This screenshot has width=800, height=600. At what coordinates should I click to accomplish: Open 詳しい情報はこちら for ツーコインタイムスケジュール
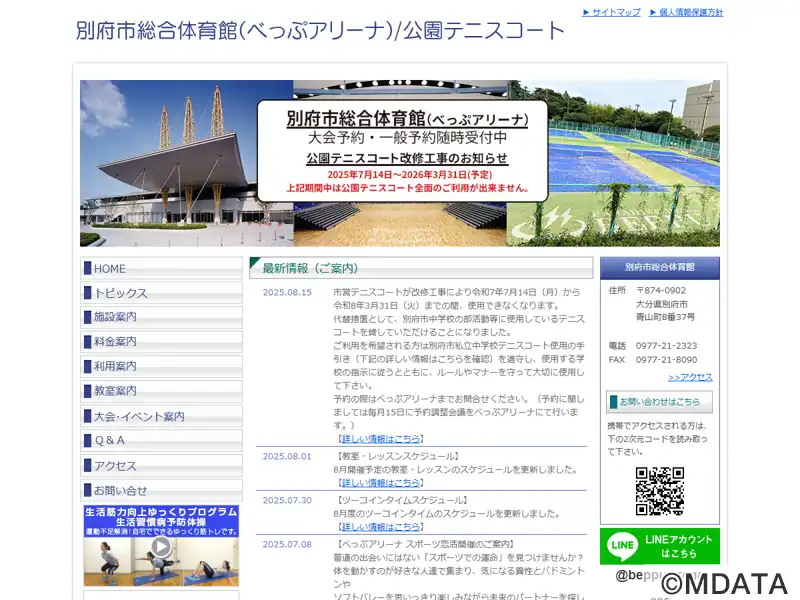point(381,527)
